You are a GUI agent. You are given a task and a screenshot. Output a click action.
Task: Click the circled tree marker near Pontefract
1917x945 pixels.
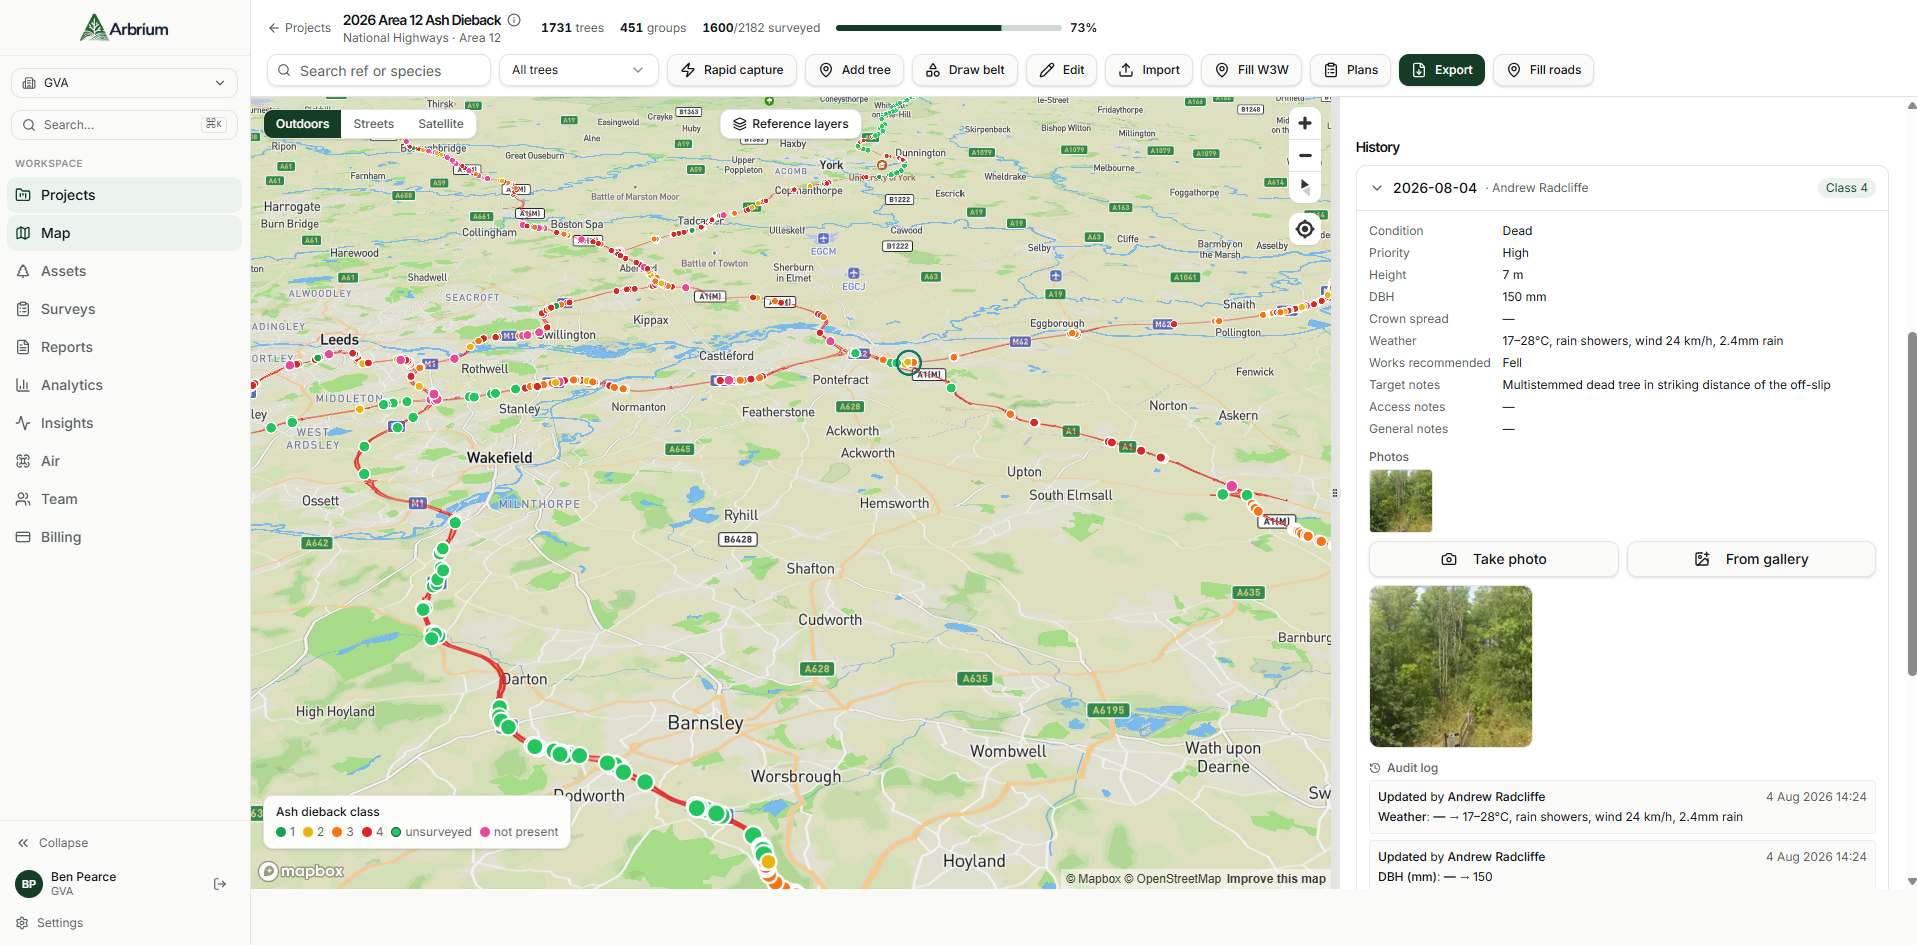click(x=909, y=363)
